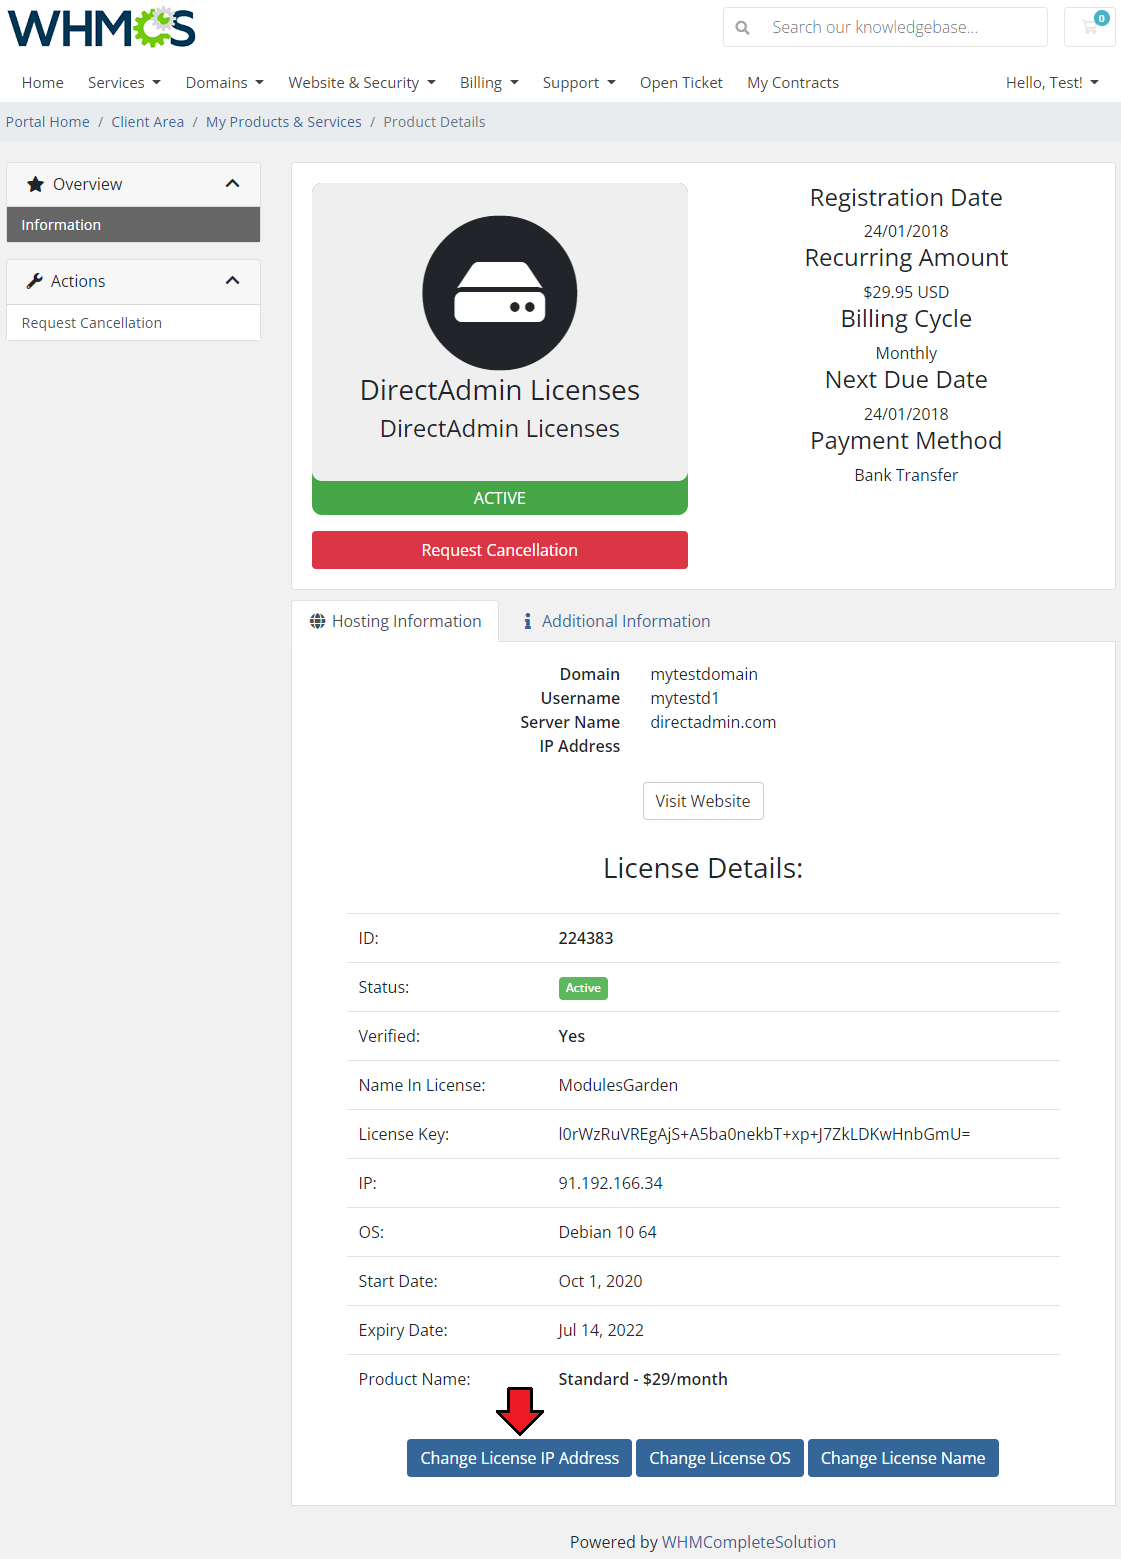Image resolution: width=1121 pixels, height=1559 pixels.
Task: Open the shopping cart icon
Action: tap(1090, 27)
